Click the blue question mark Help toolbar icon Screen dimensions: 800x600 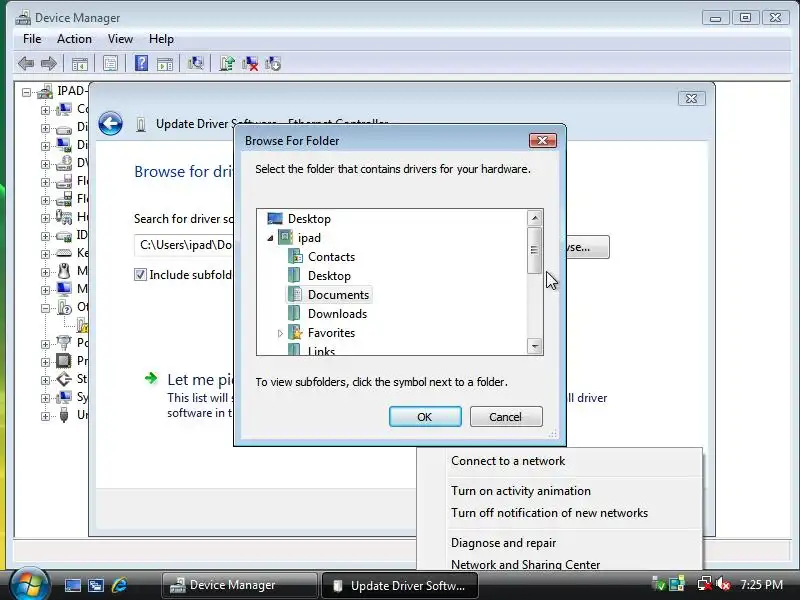point(141,63)
